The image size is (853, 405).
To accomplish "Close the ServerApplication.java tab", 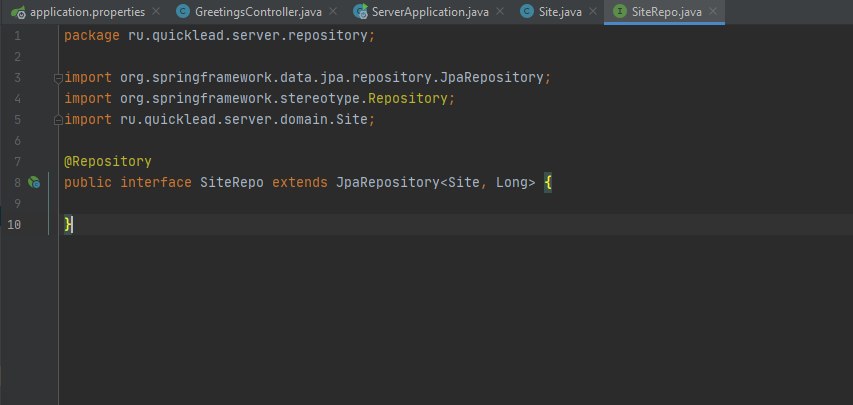I will click(x=501, y=12).
